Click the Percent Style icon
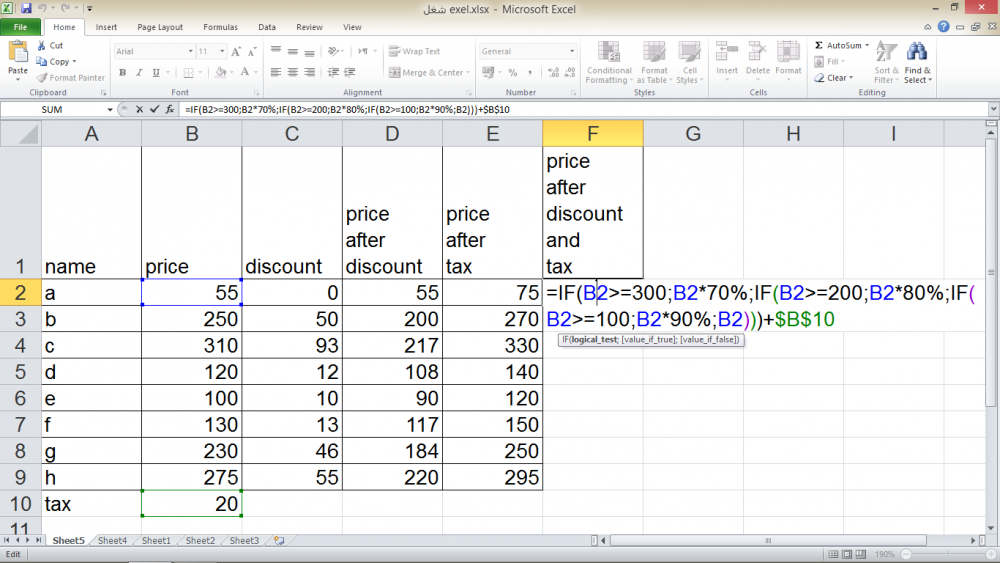The height and width of the screenshot is (563, 1000). click(513, 73)
